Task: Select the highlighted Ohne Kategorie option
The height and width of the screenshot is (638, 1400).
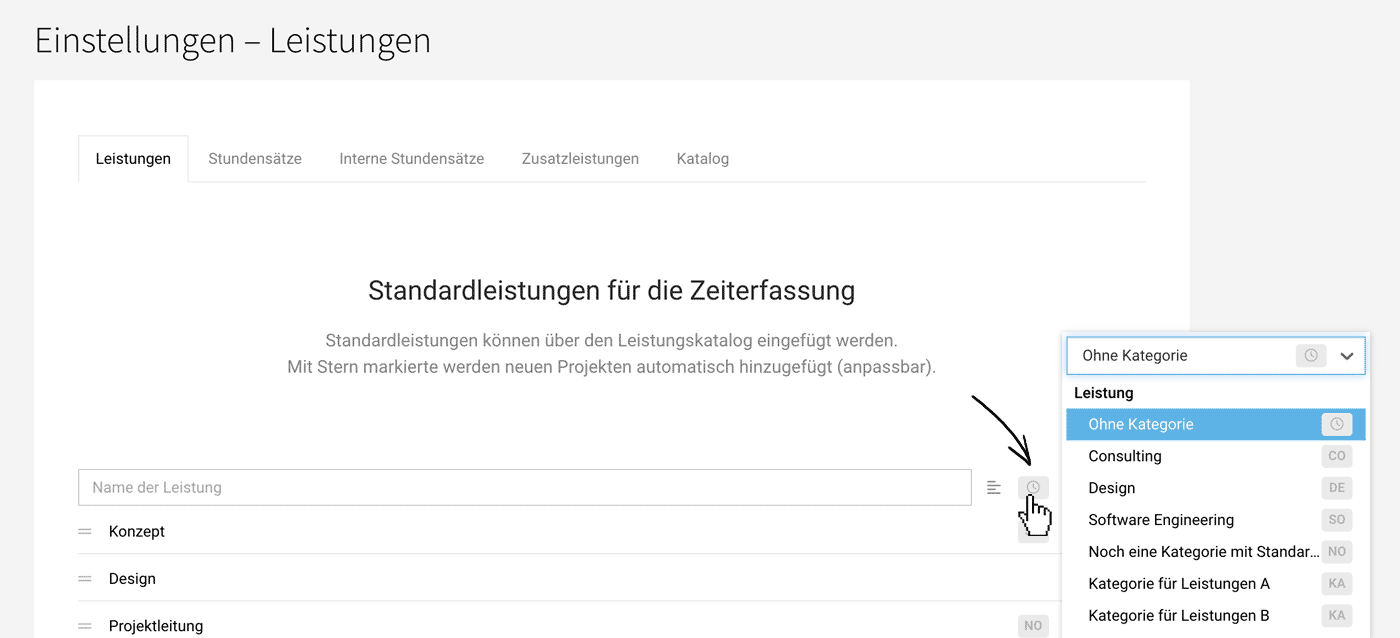Action: tap(1180, 424)
